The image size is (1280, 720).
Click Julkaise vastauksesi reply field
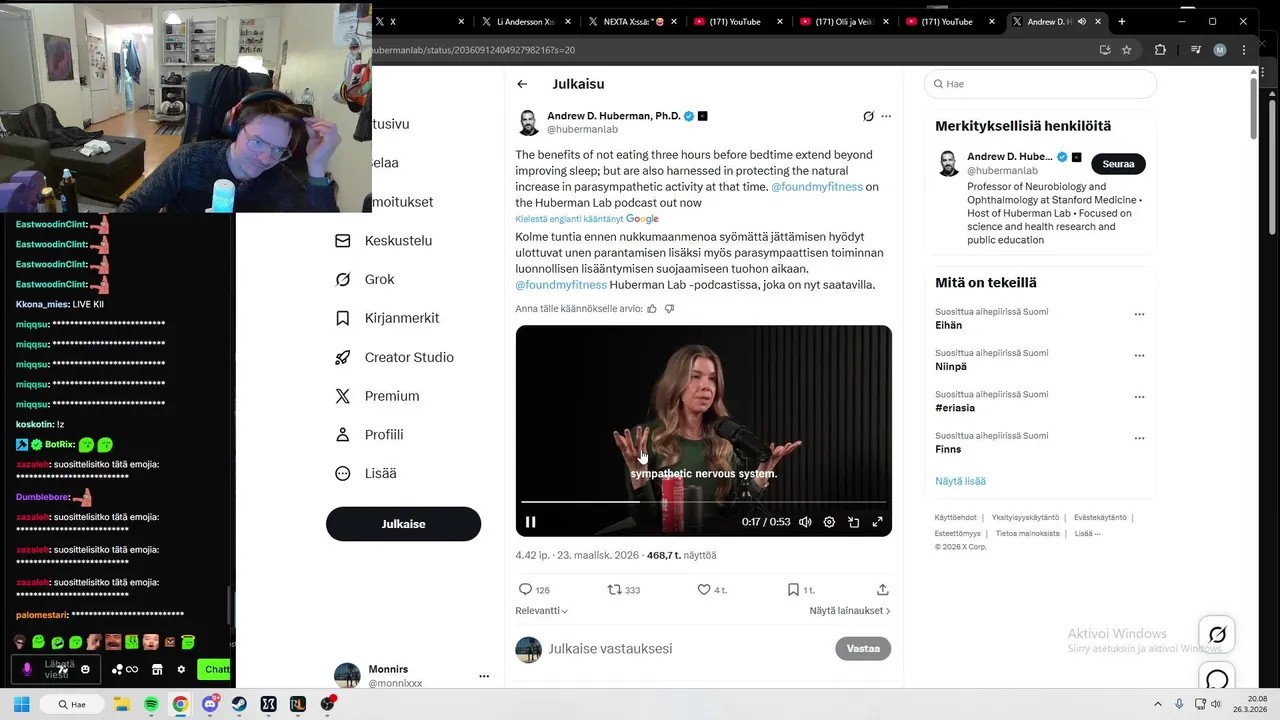[x=610, y=649]
